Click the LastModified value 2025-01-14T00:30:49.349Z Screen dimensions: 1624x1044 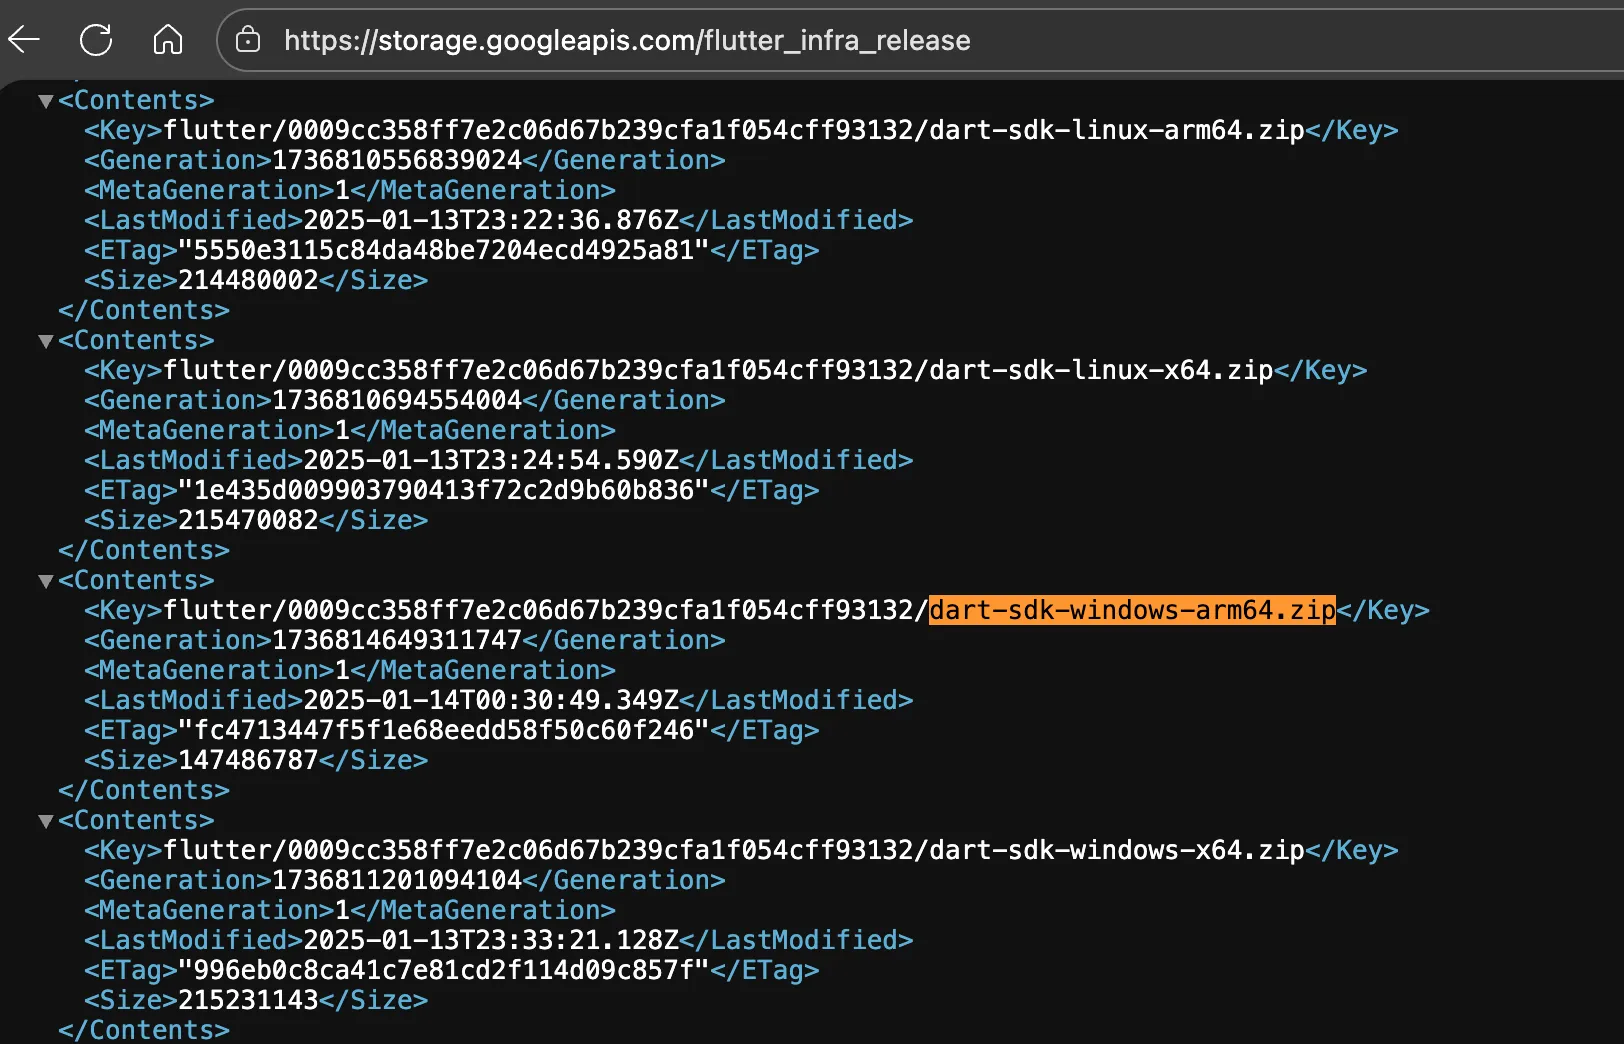[490, 700]
